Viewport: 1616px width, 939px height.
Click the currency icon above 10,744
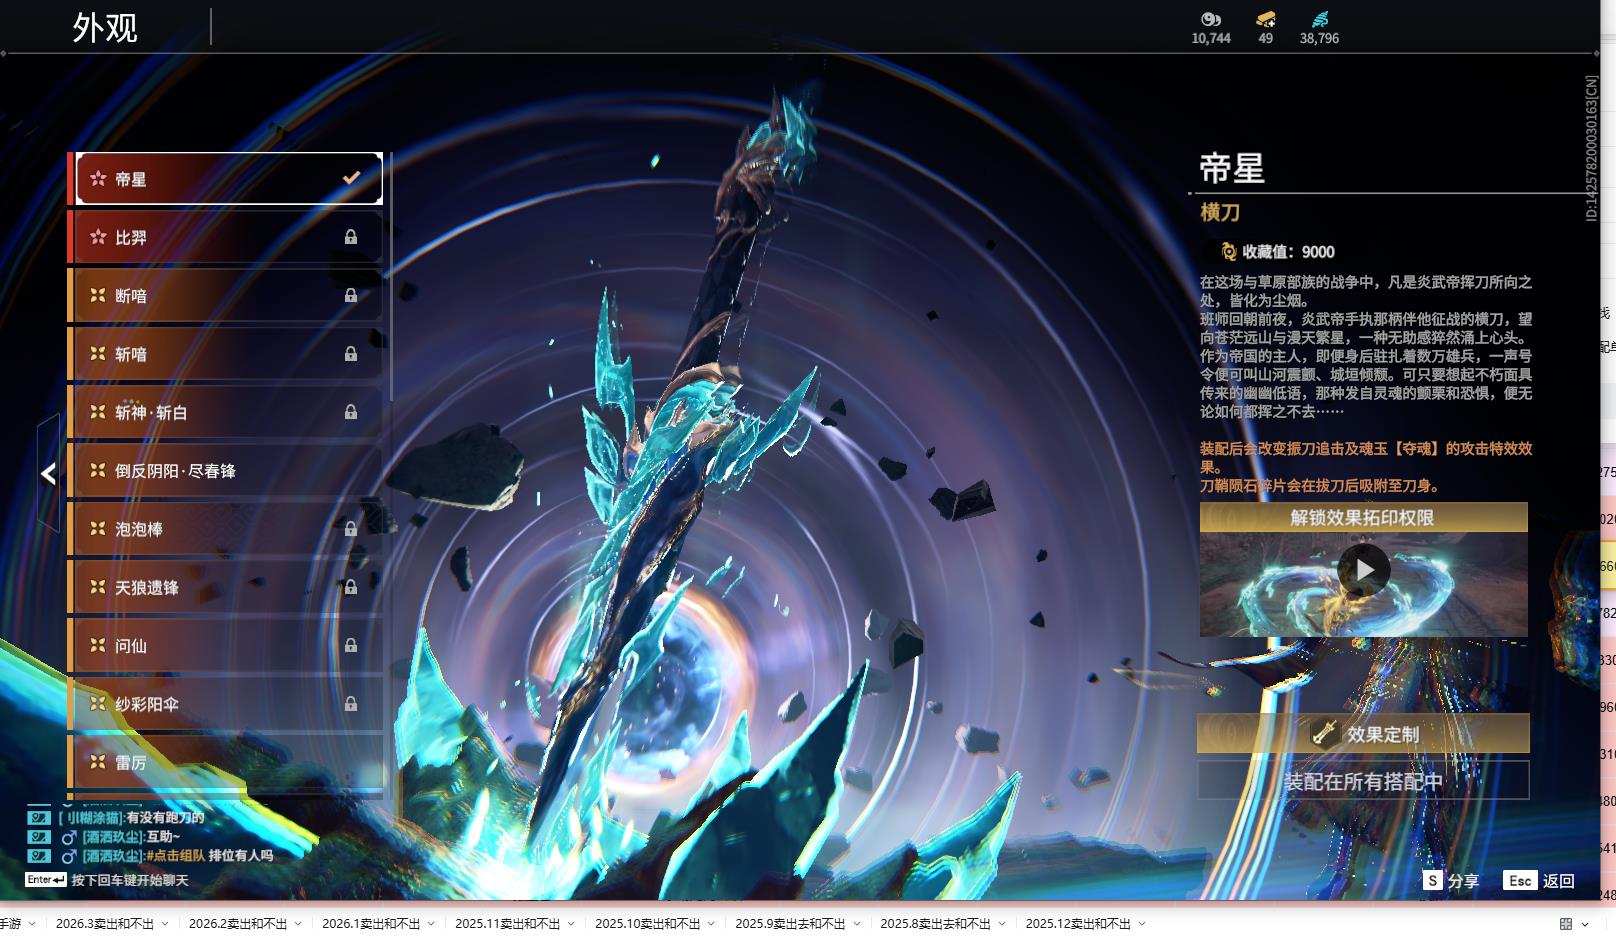[1211, 19]
